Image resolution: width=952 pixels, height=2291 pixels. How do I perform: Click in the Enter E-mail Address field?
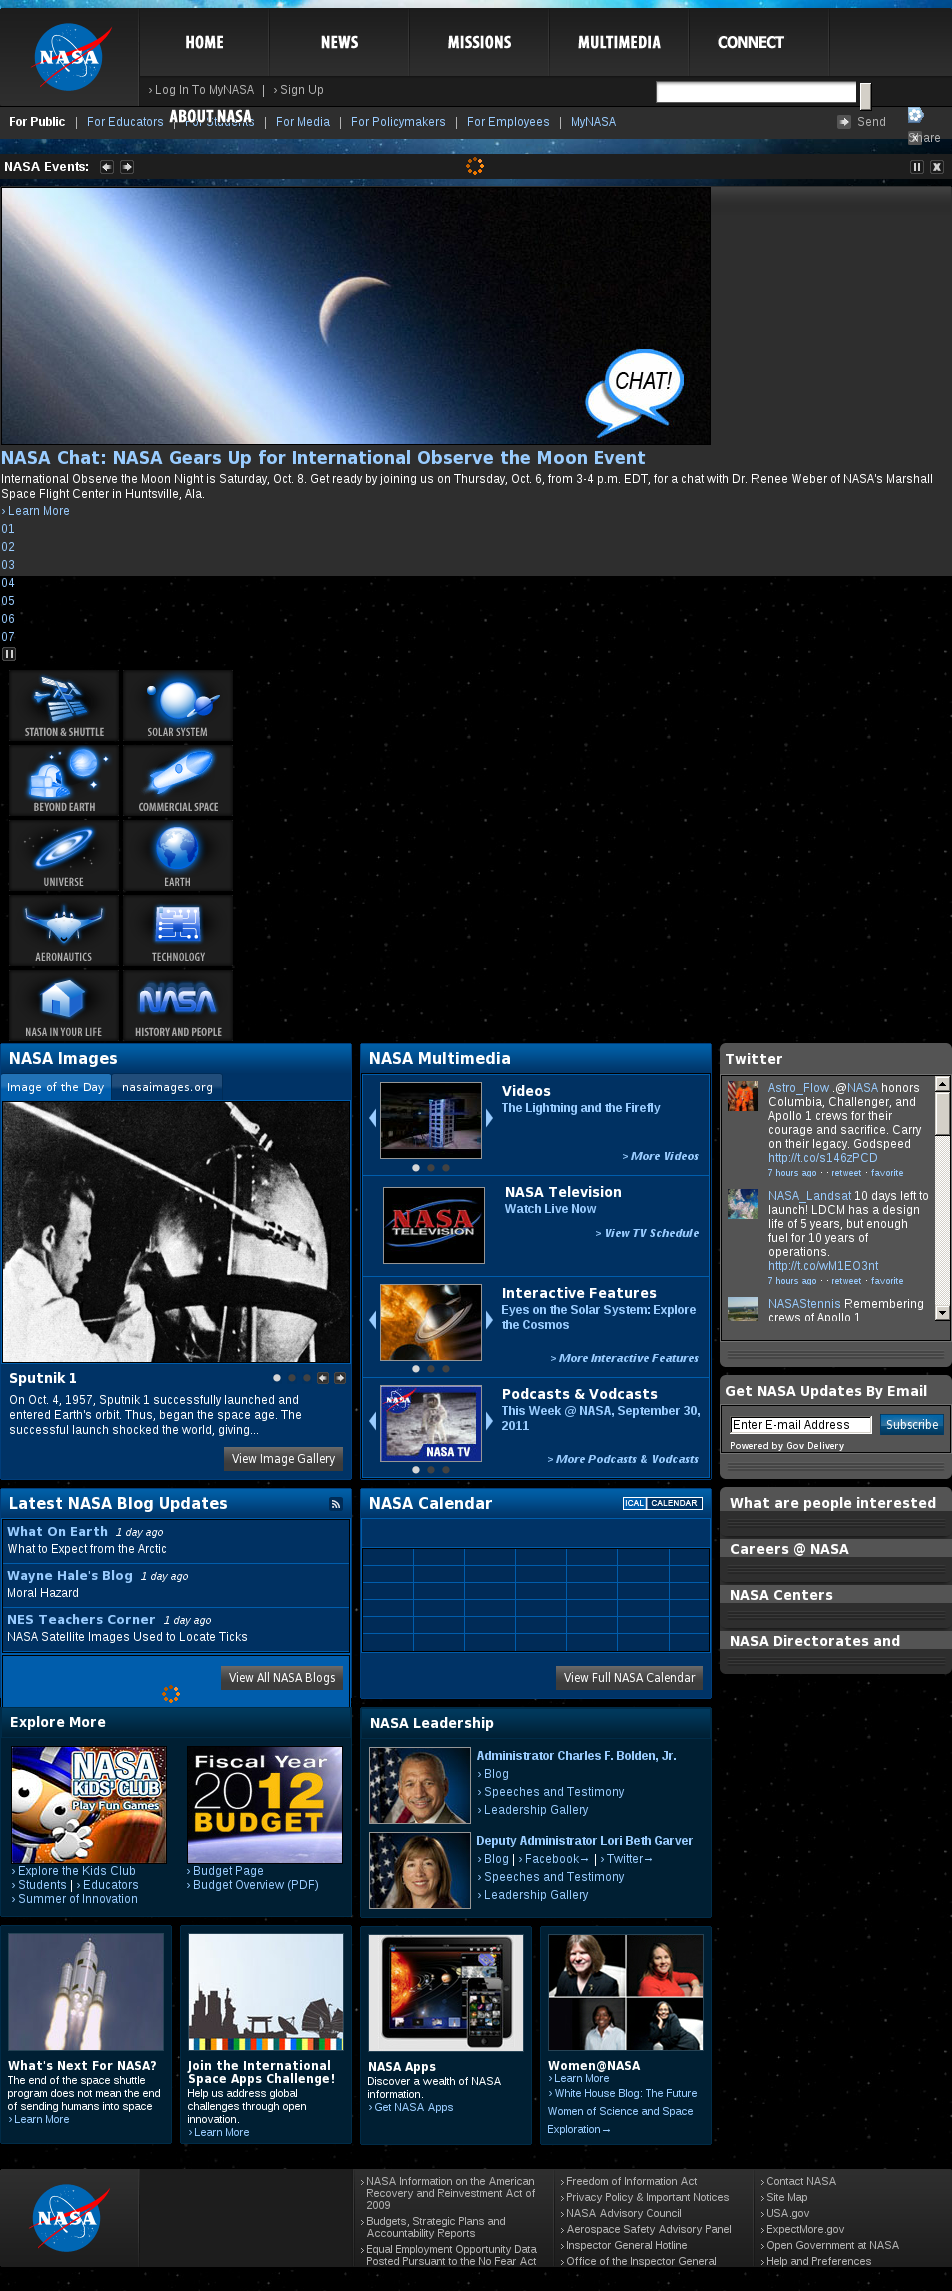[x=801, y=1425]
